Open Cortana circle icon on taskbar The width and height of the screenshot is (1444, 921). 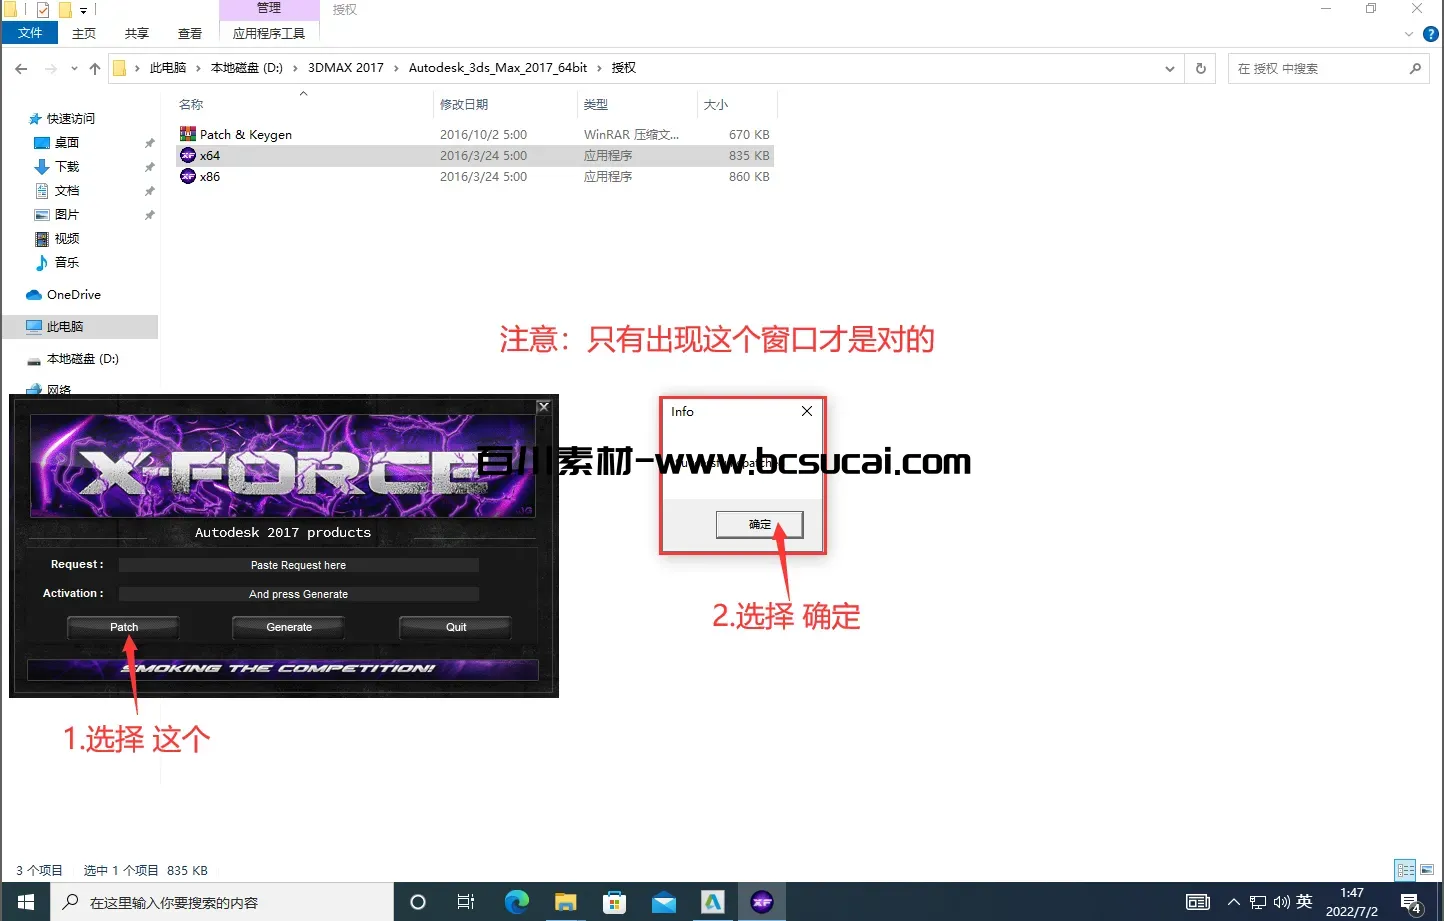coord(418,902)
